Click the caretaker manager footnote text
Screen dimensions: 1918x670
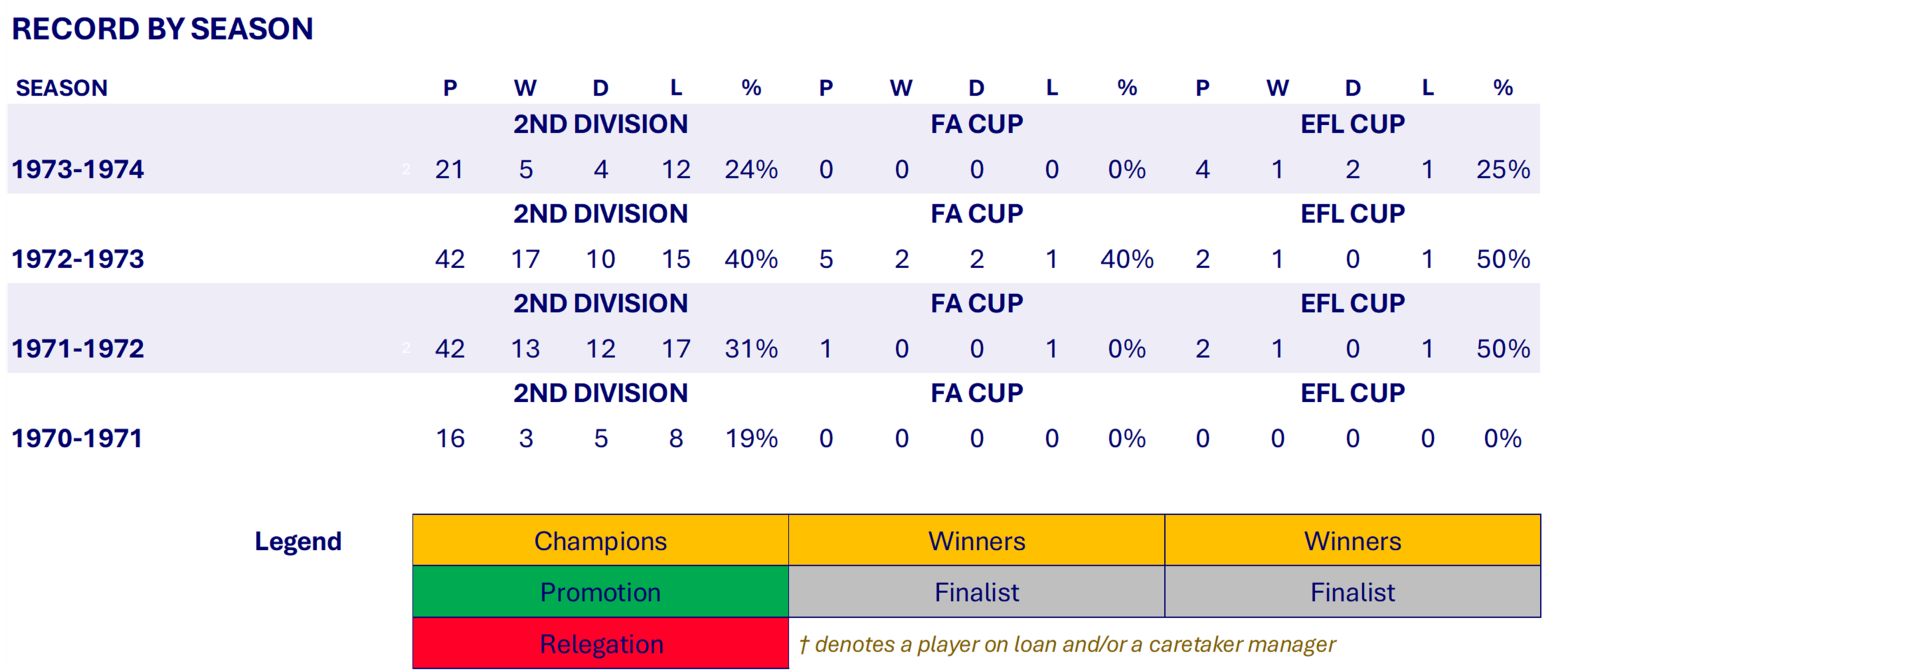click(1067, 644)
